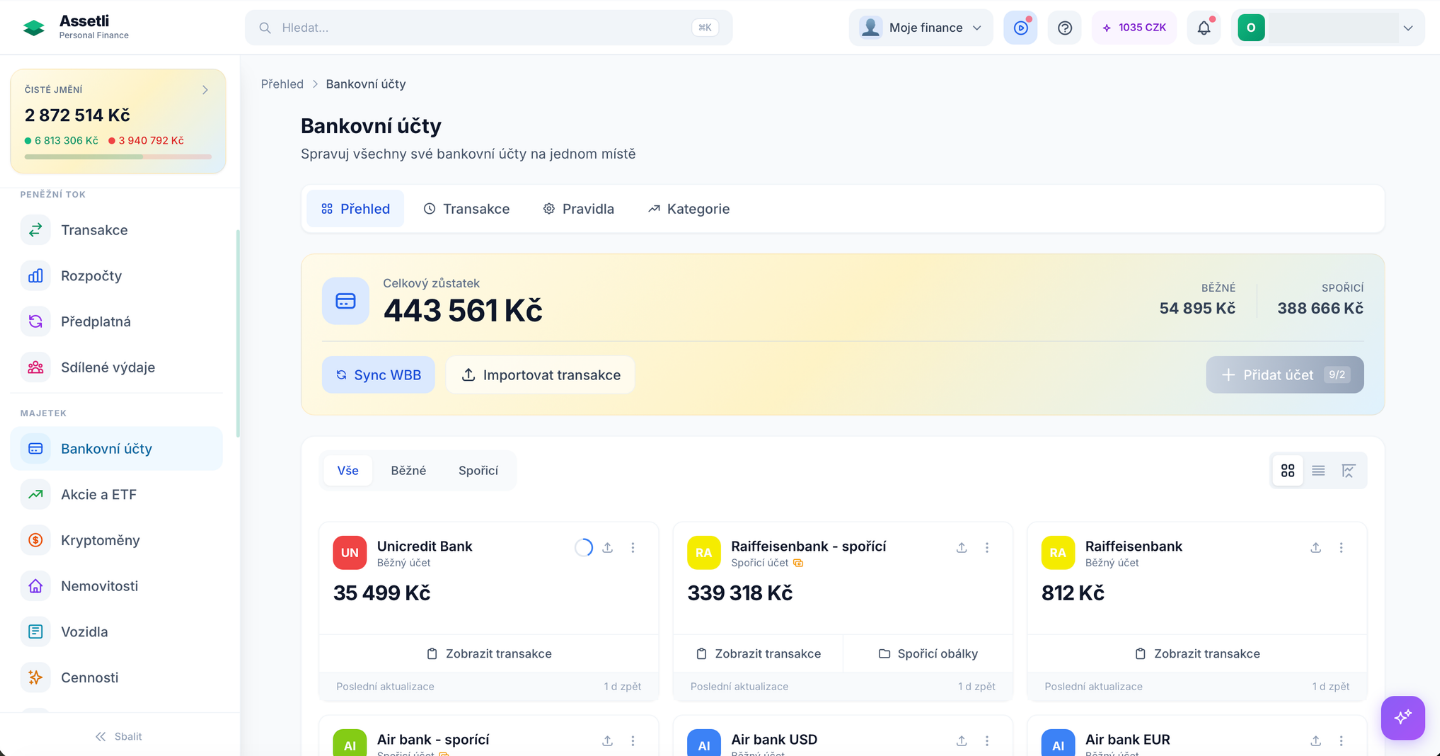This screenshot has width=1440, height=756.
Task: Switch to the Pravidla tab
Action: [578, 209]
